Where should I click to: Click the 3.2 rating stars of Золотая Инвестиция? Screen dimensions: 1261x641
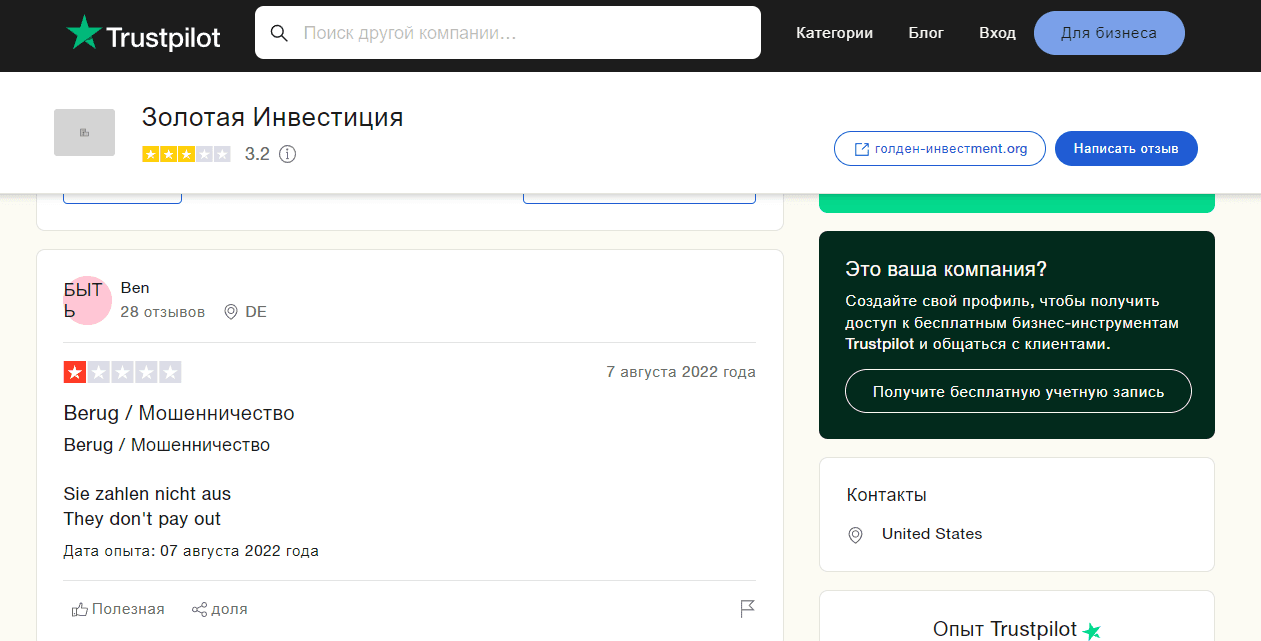(186, 154)
